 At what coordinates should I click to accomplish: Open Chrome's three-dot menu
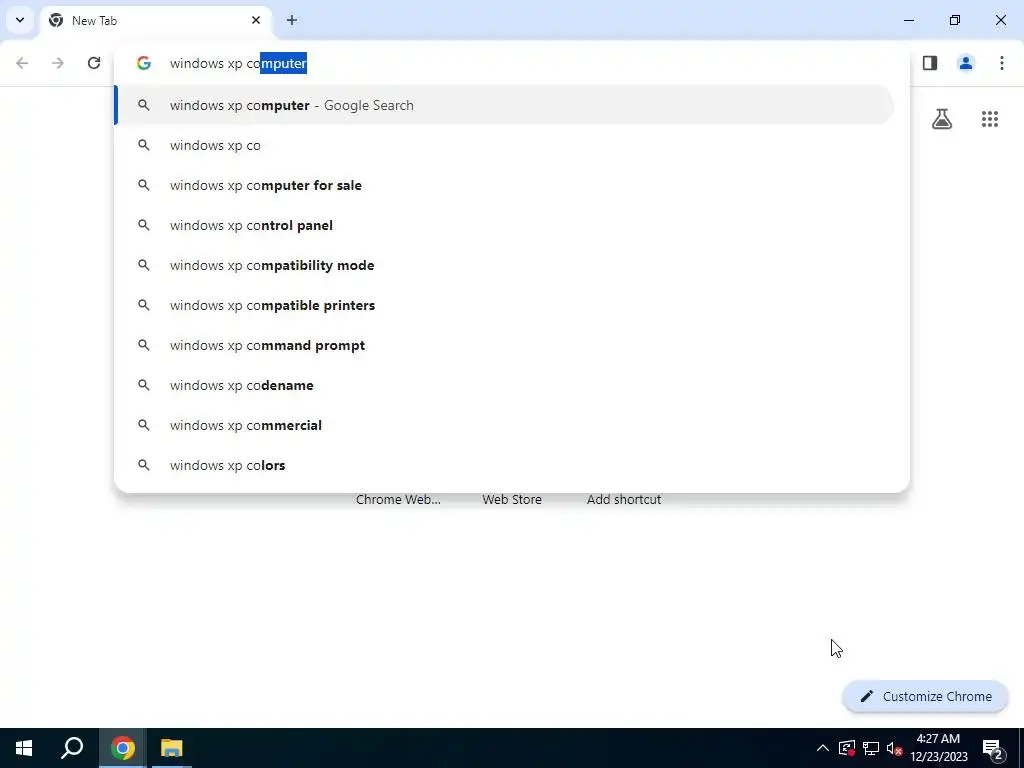1001,63
